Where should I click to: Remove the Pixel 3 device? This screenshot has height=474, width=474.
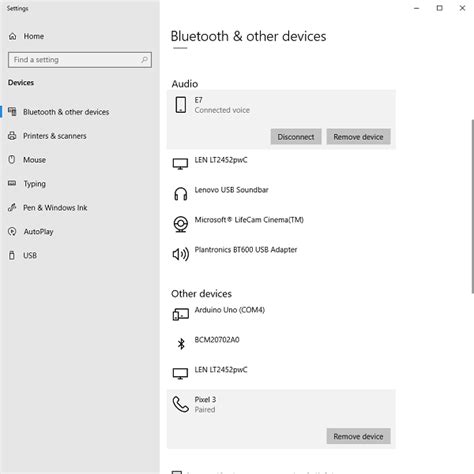point(358,436)
